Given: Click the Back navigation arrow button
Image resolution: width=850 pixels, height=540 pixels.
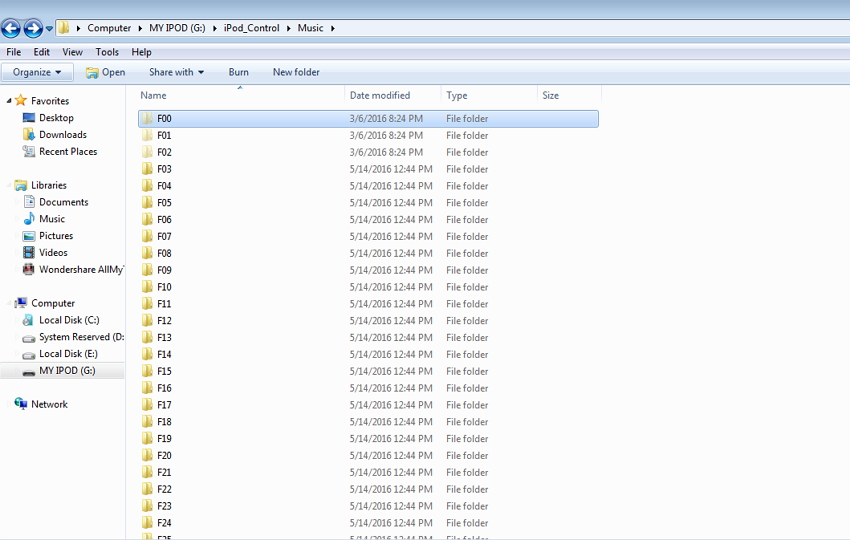Looking at the screenshot, I should point(11,28).
